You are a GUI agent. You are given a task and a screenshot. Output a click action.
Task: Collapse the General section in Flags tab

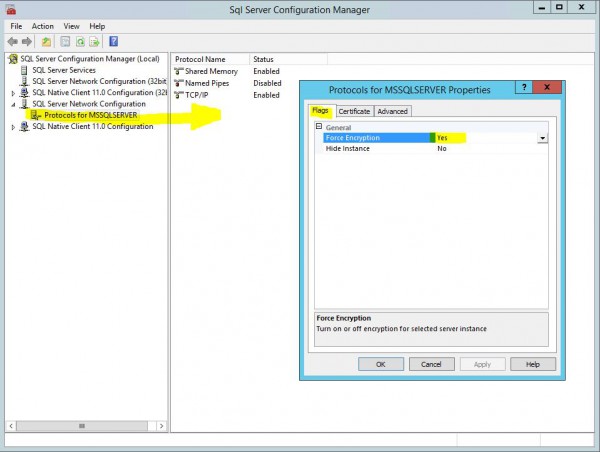click(x=319, y=126)
